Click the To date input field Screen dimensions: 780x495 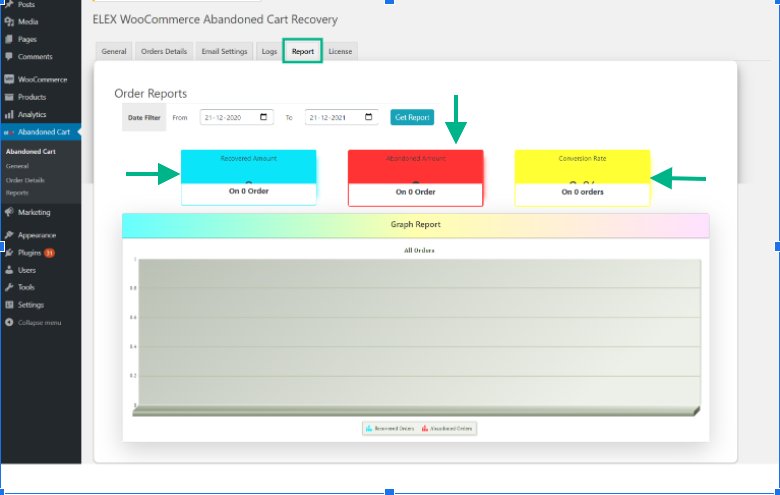(341, 117)
